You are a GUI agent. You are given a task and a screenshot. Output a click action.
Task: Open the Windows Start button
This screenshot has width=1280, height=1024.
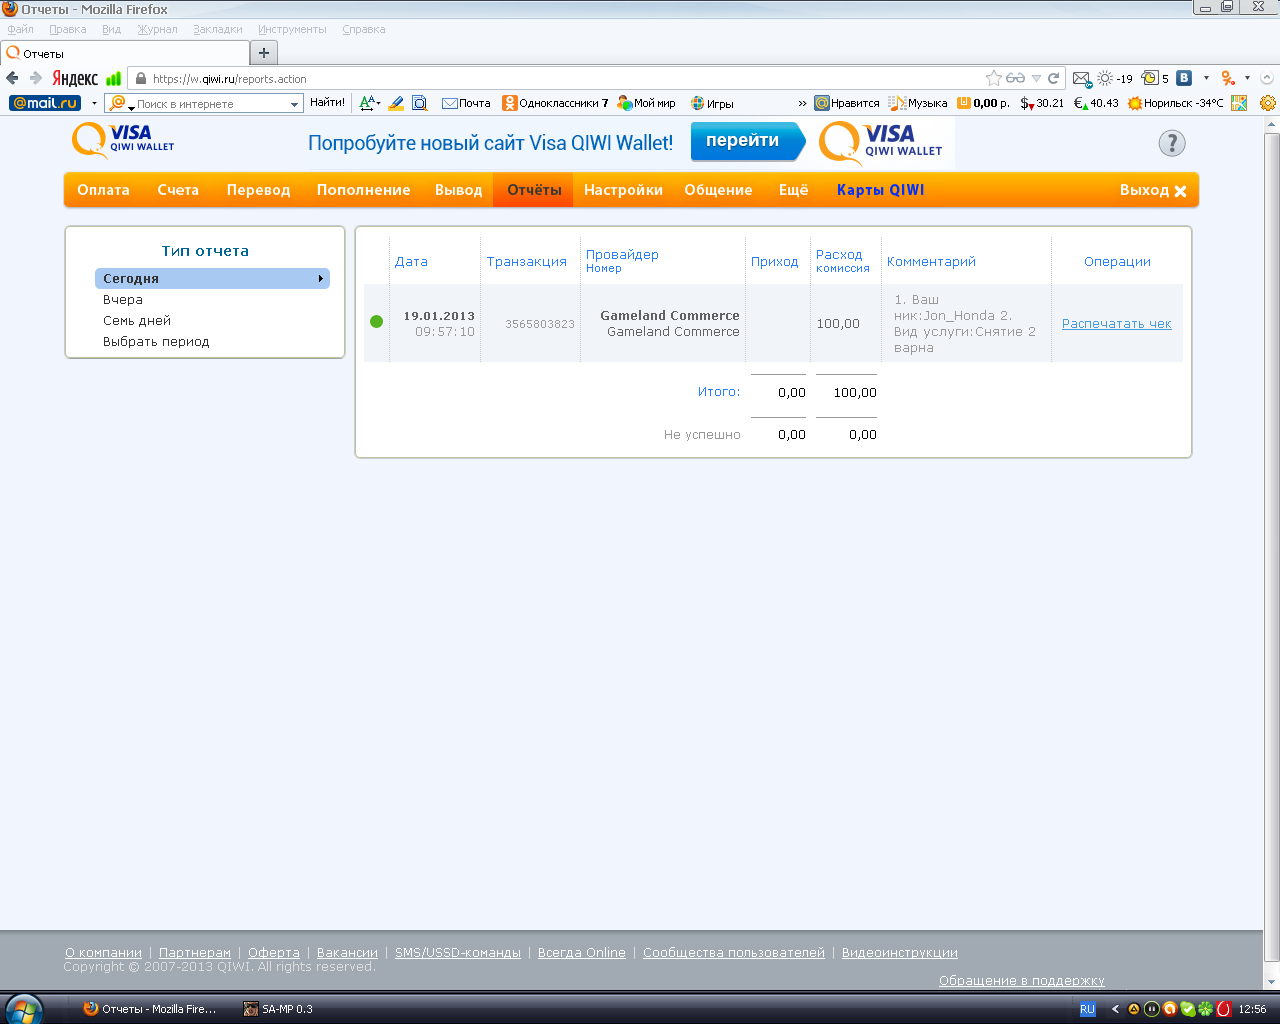pos(23,1009)
